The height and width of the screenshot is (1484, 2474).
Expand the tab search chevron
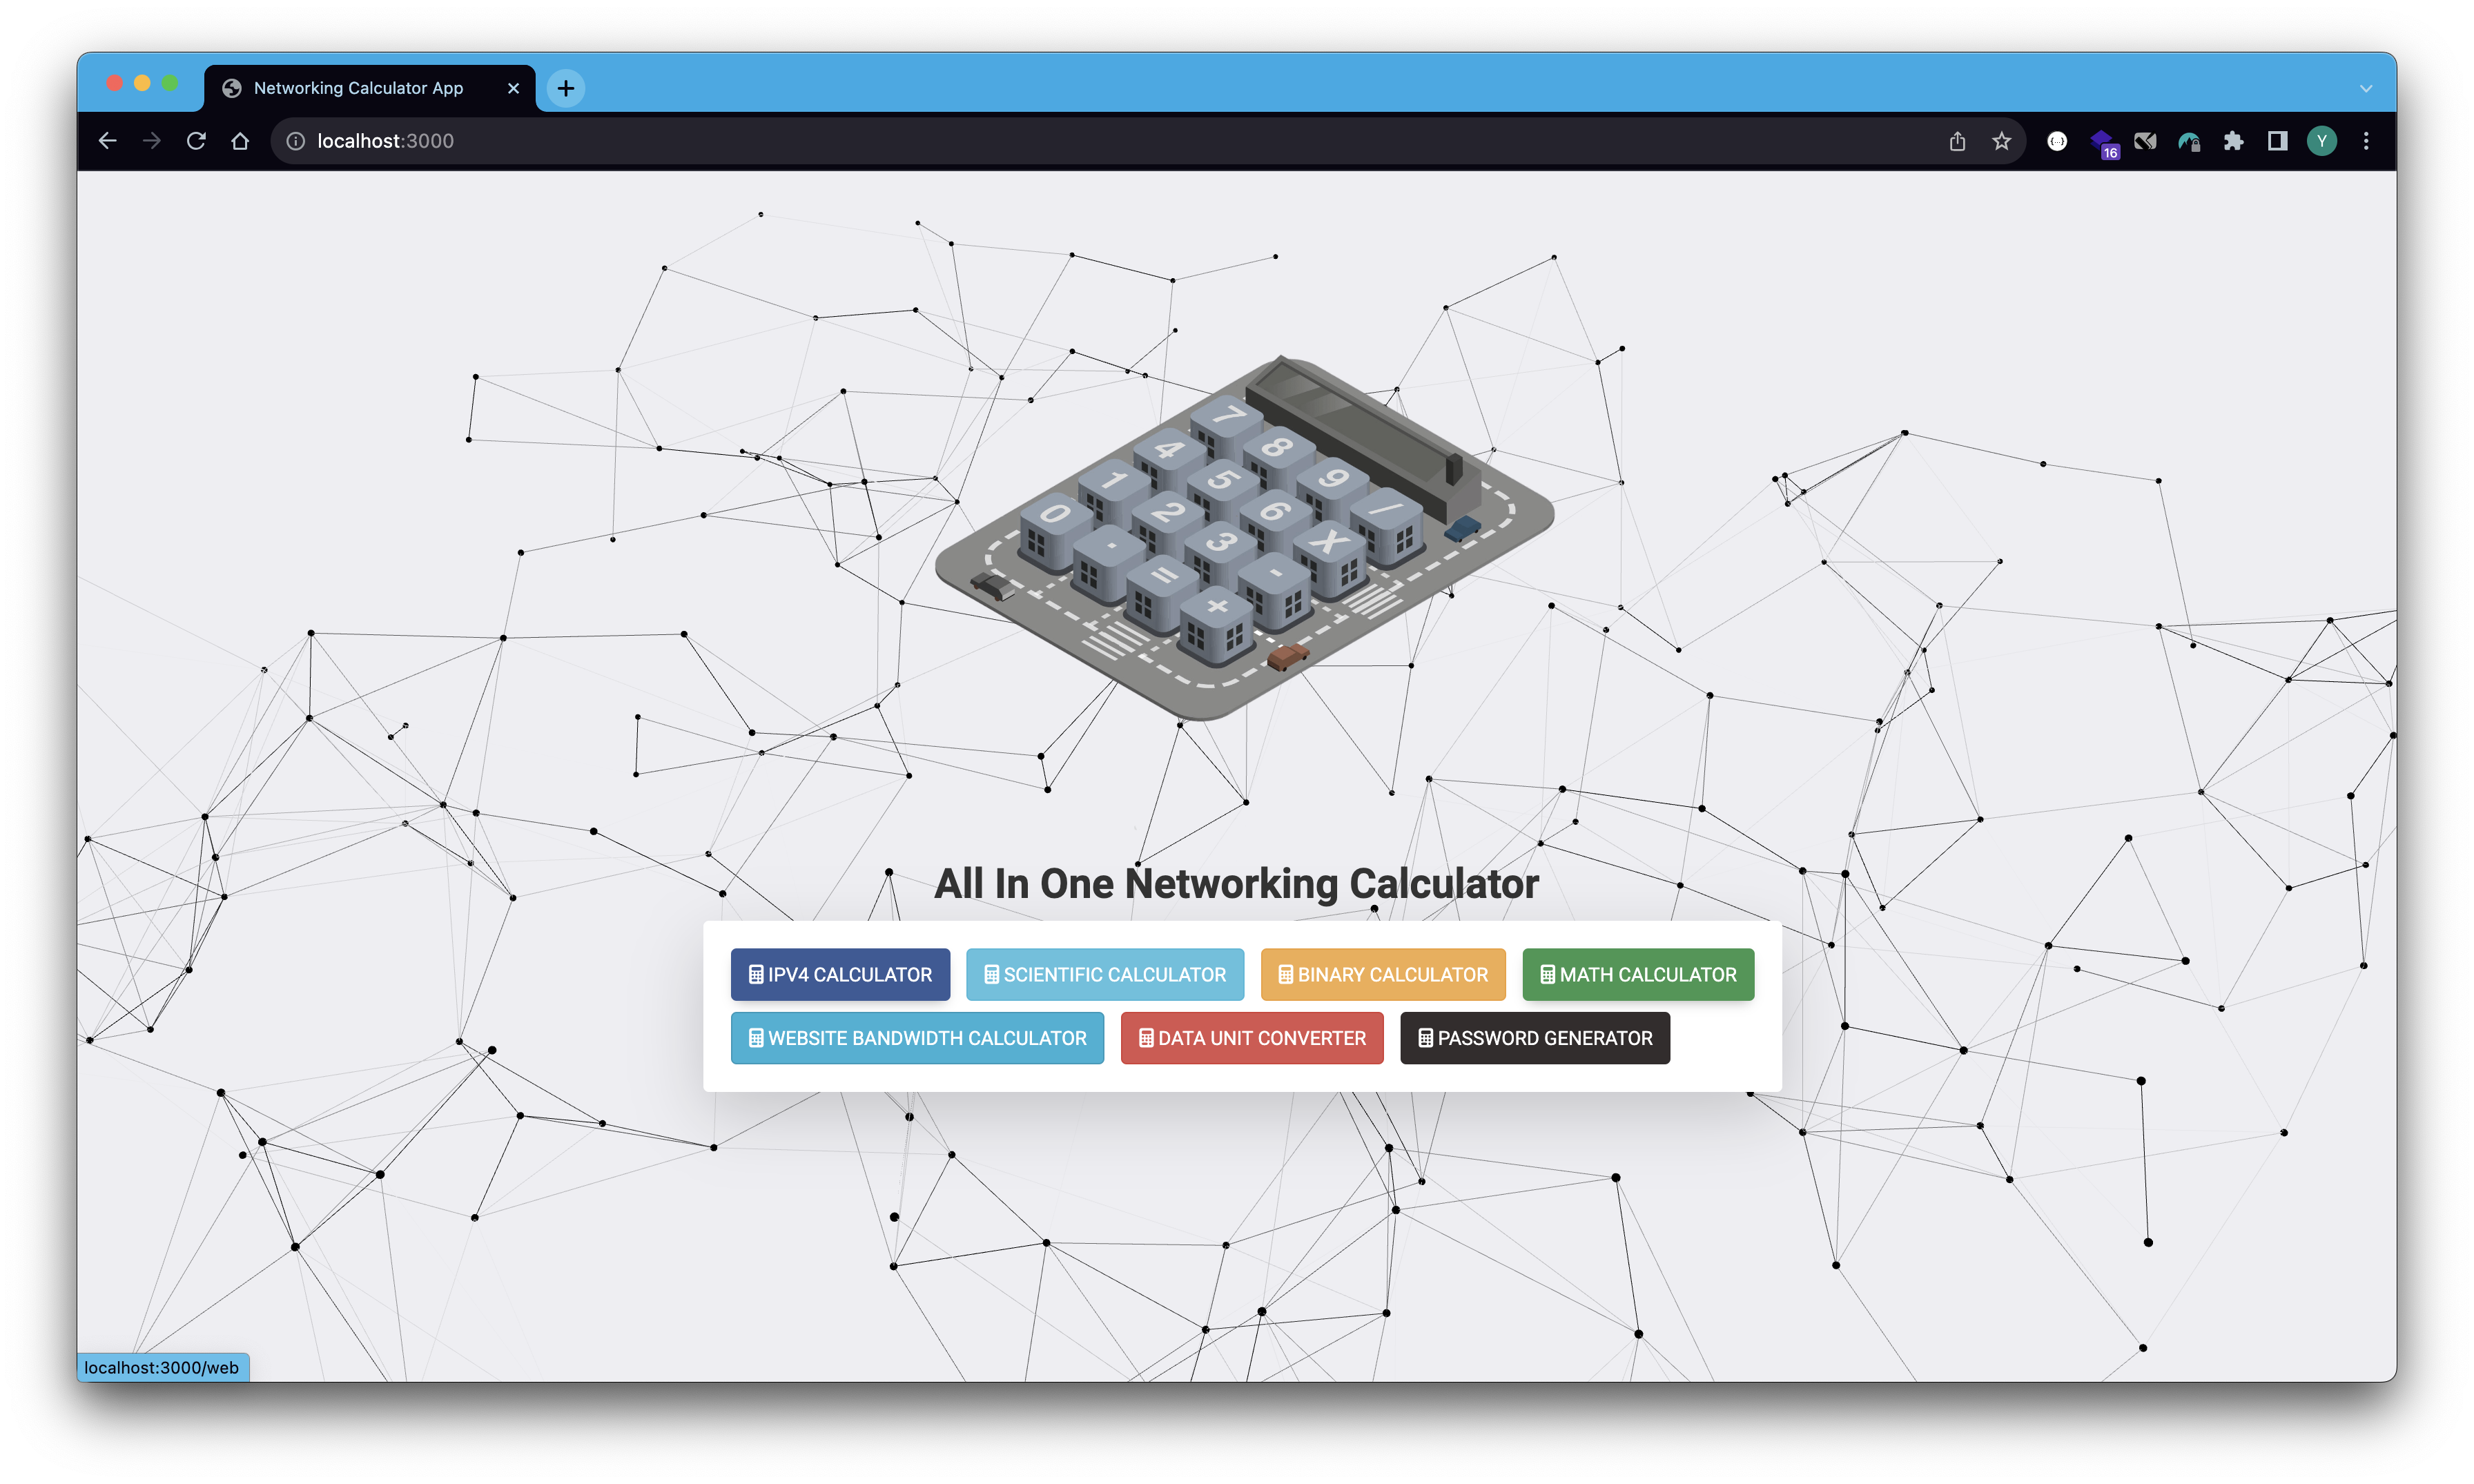(x=2366, y=88)
